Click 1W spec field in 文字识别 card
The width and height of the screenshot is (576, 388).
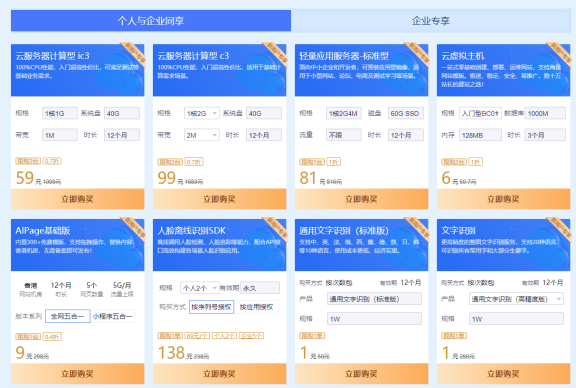pos(516,319)
